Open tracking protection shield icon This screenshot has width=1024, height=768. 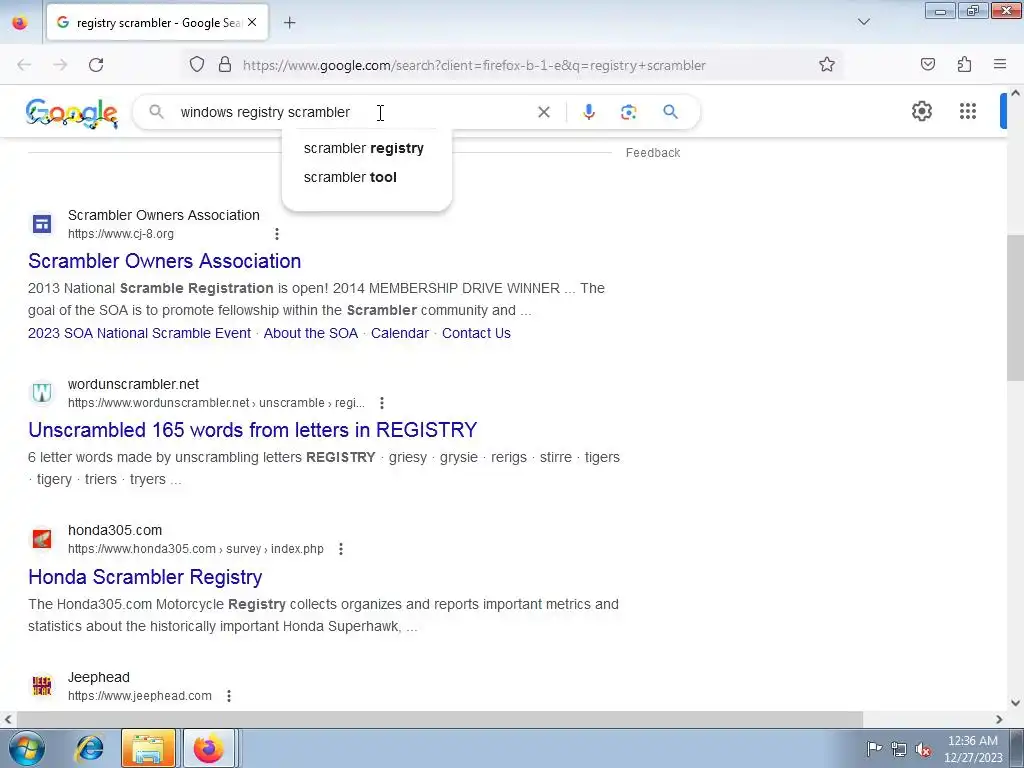click(x=197, y=64)
